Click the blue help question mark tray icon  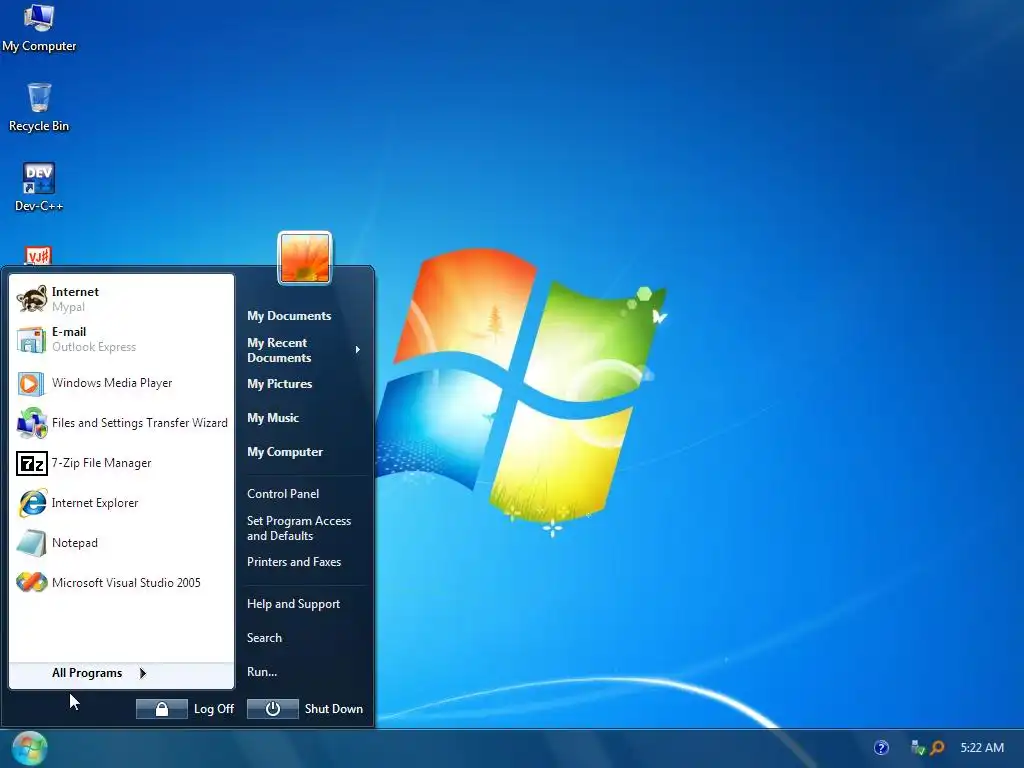881,748
